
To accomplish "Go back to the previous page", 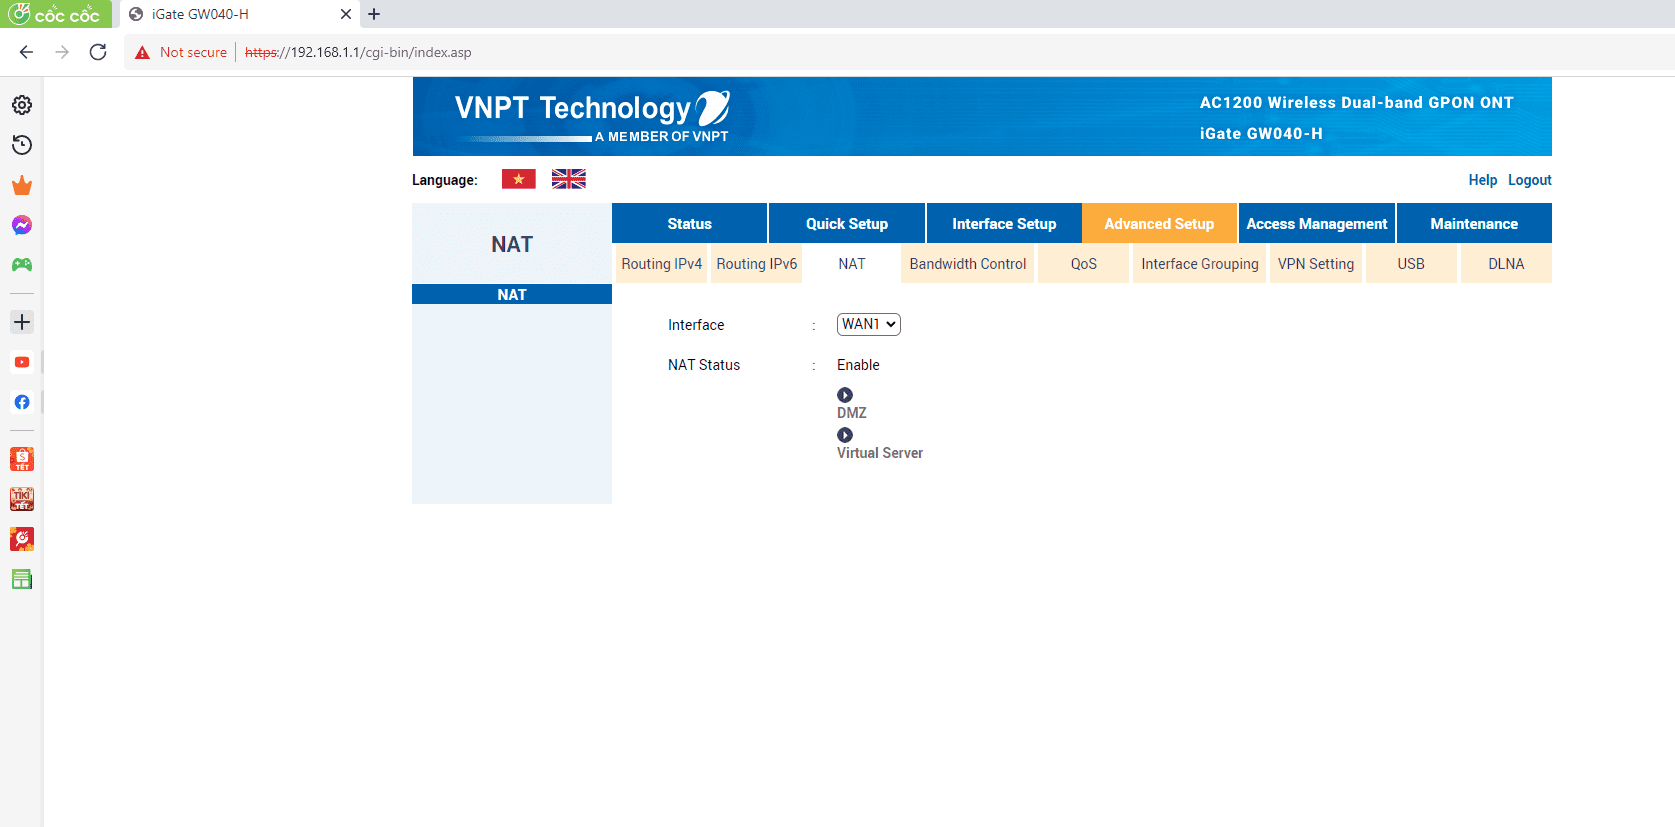I will tap(26, 52).
